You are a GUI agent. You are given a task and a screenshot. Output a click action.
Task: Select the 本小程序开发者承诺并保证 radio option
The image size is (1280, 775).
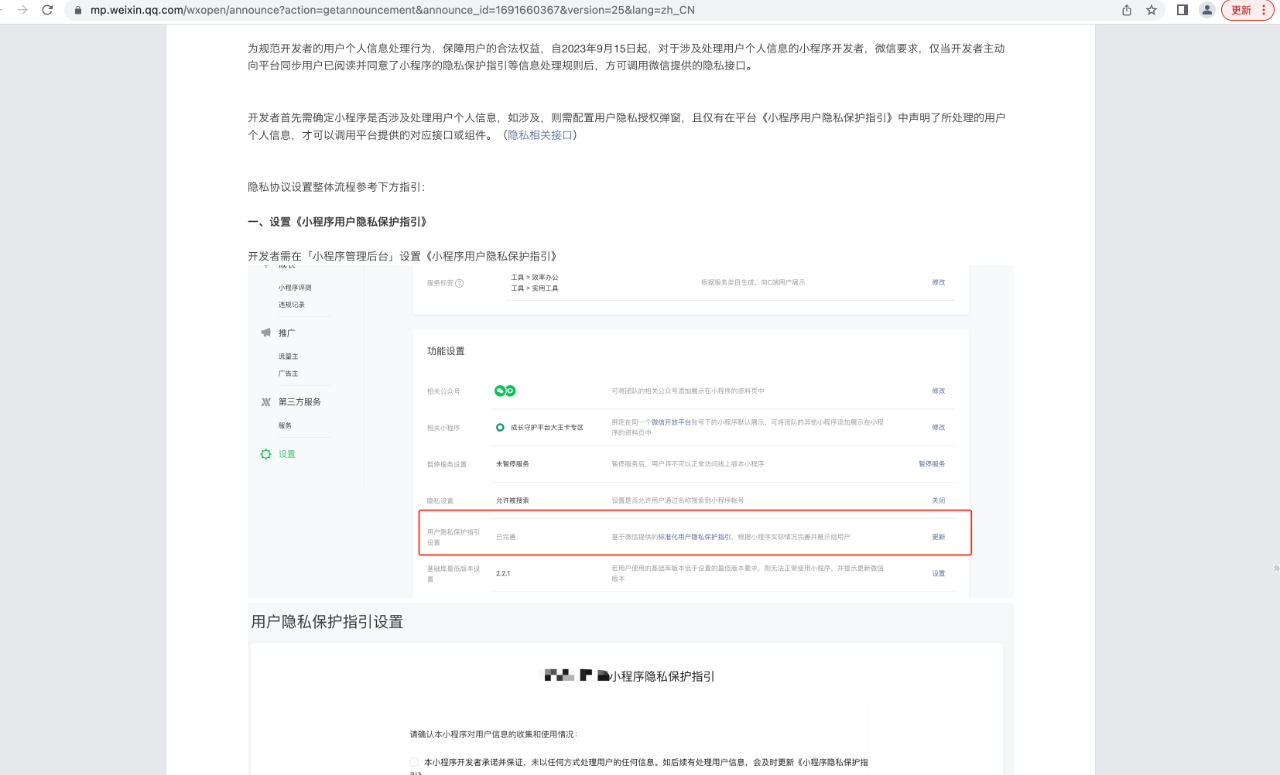pos(414,762)
